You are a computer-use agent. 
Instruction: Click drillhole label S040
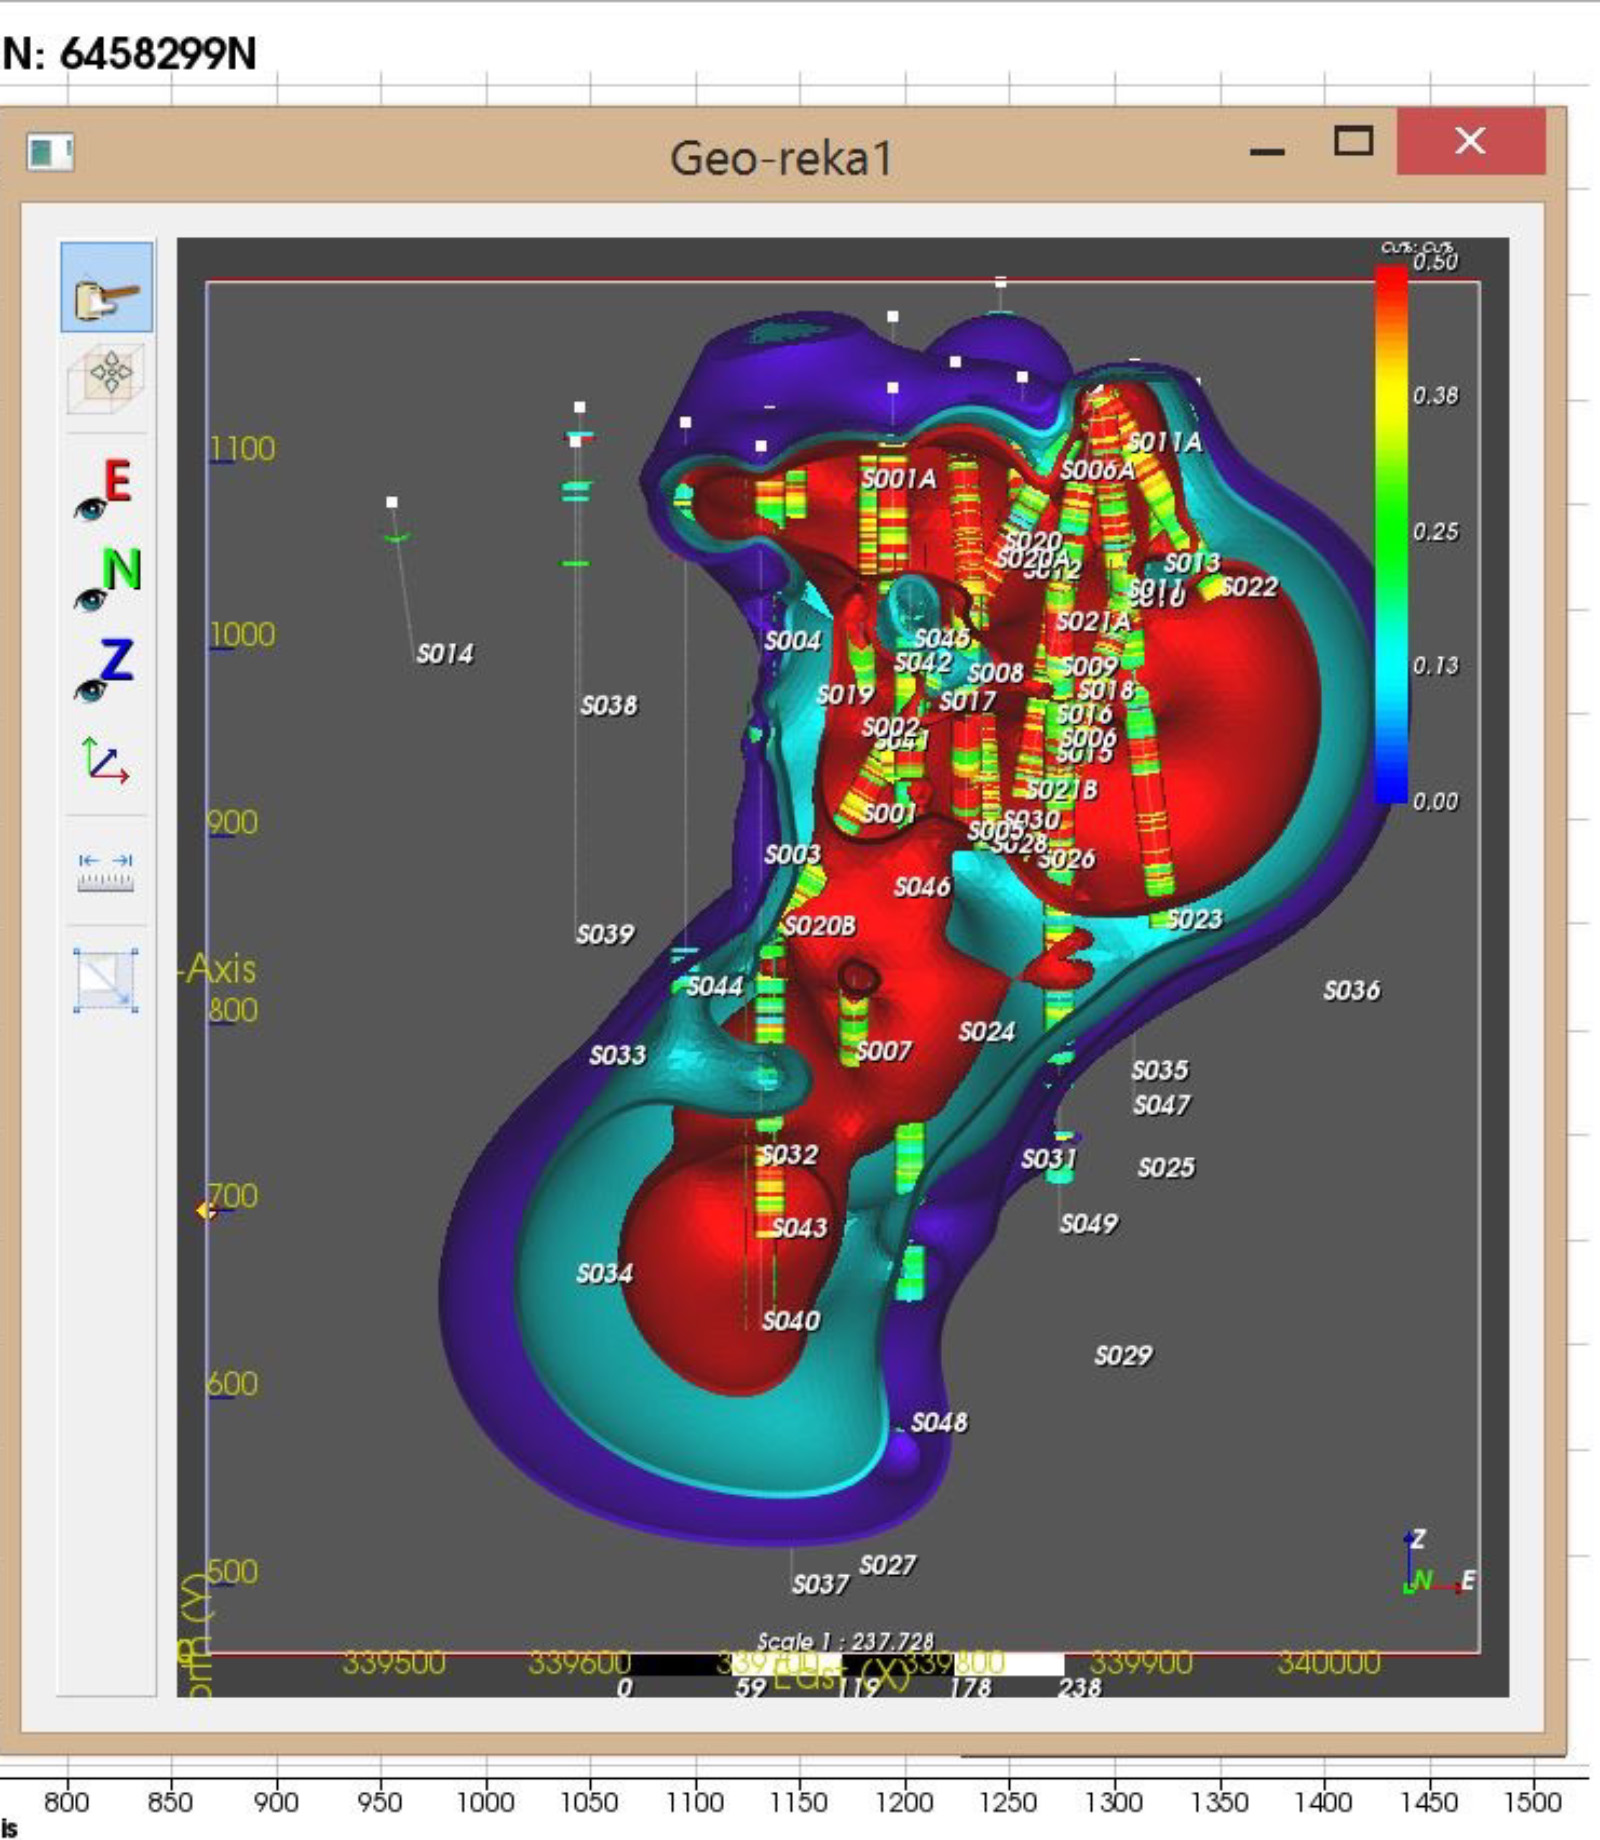pos(790,1321)
